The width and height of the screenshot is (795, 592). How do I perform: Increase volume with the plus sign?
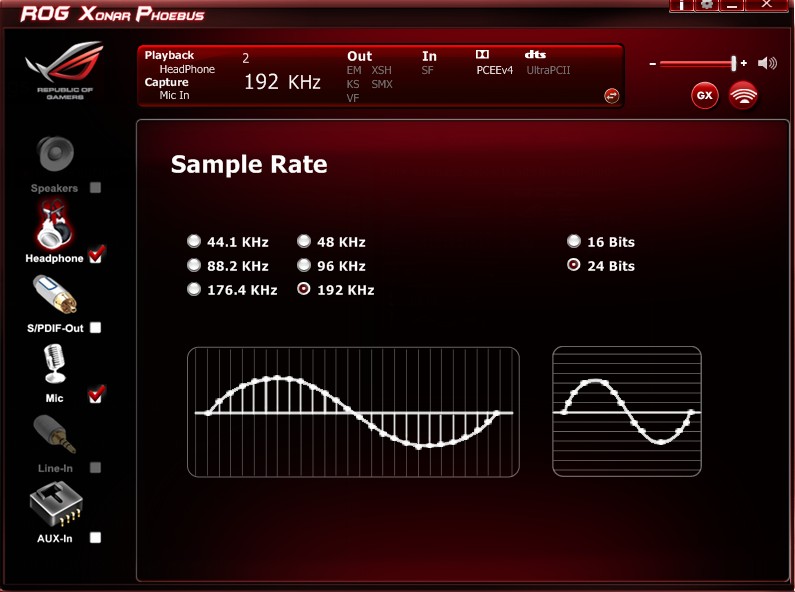pyautogui.click(x=744, y=63)
